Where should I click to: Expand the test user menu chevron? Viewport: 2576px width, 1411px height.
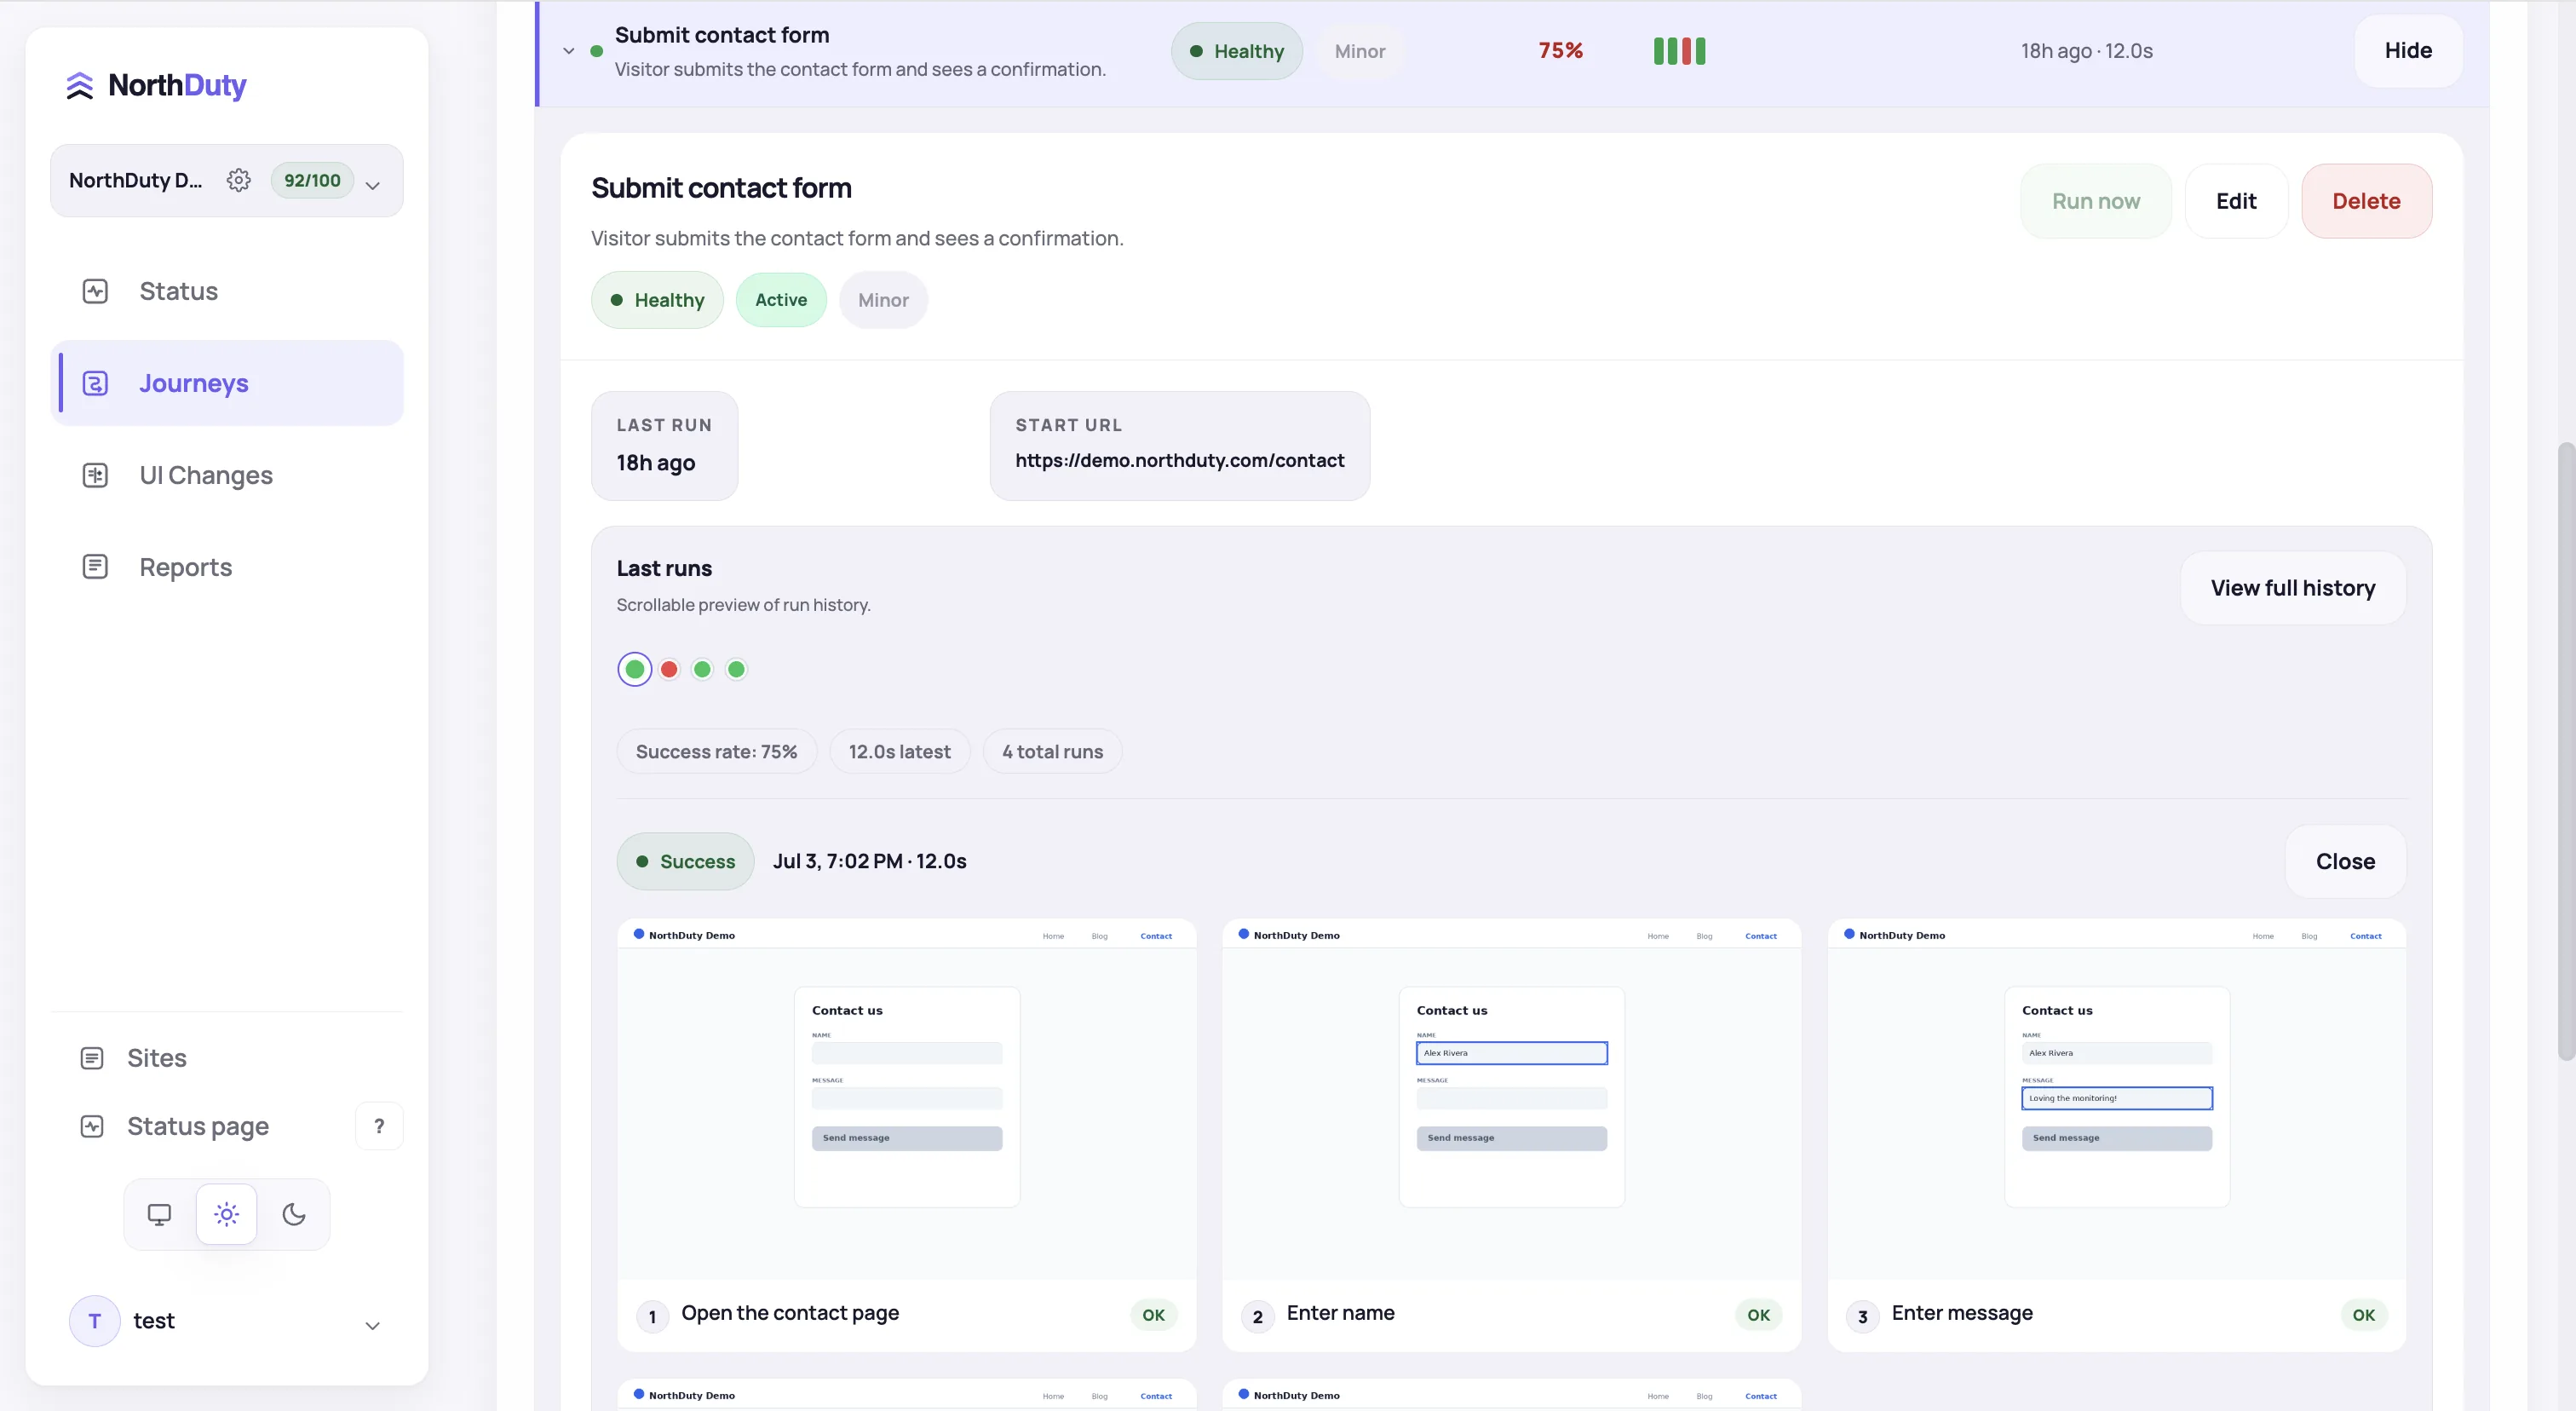pyautogui.click(x=372, y=1325)
